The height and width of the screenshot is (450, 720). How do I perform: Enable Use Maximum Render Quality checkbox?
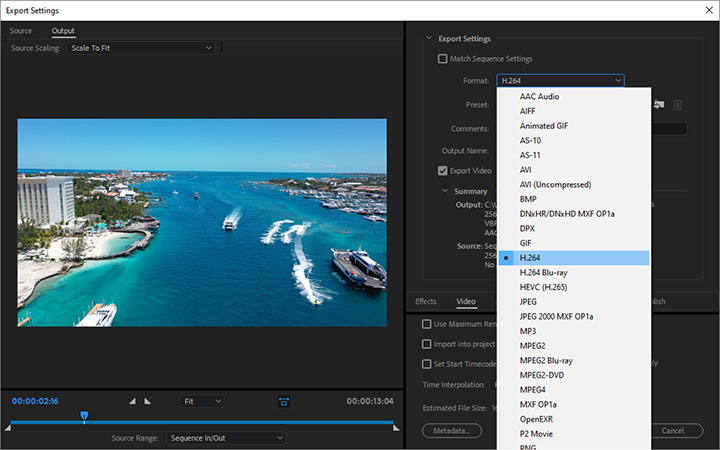coord(427,324)
